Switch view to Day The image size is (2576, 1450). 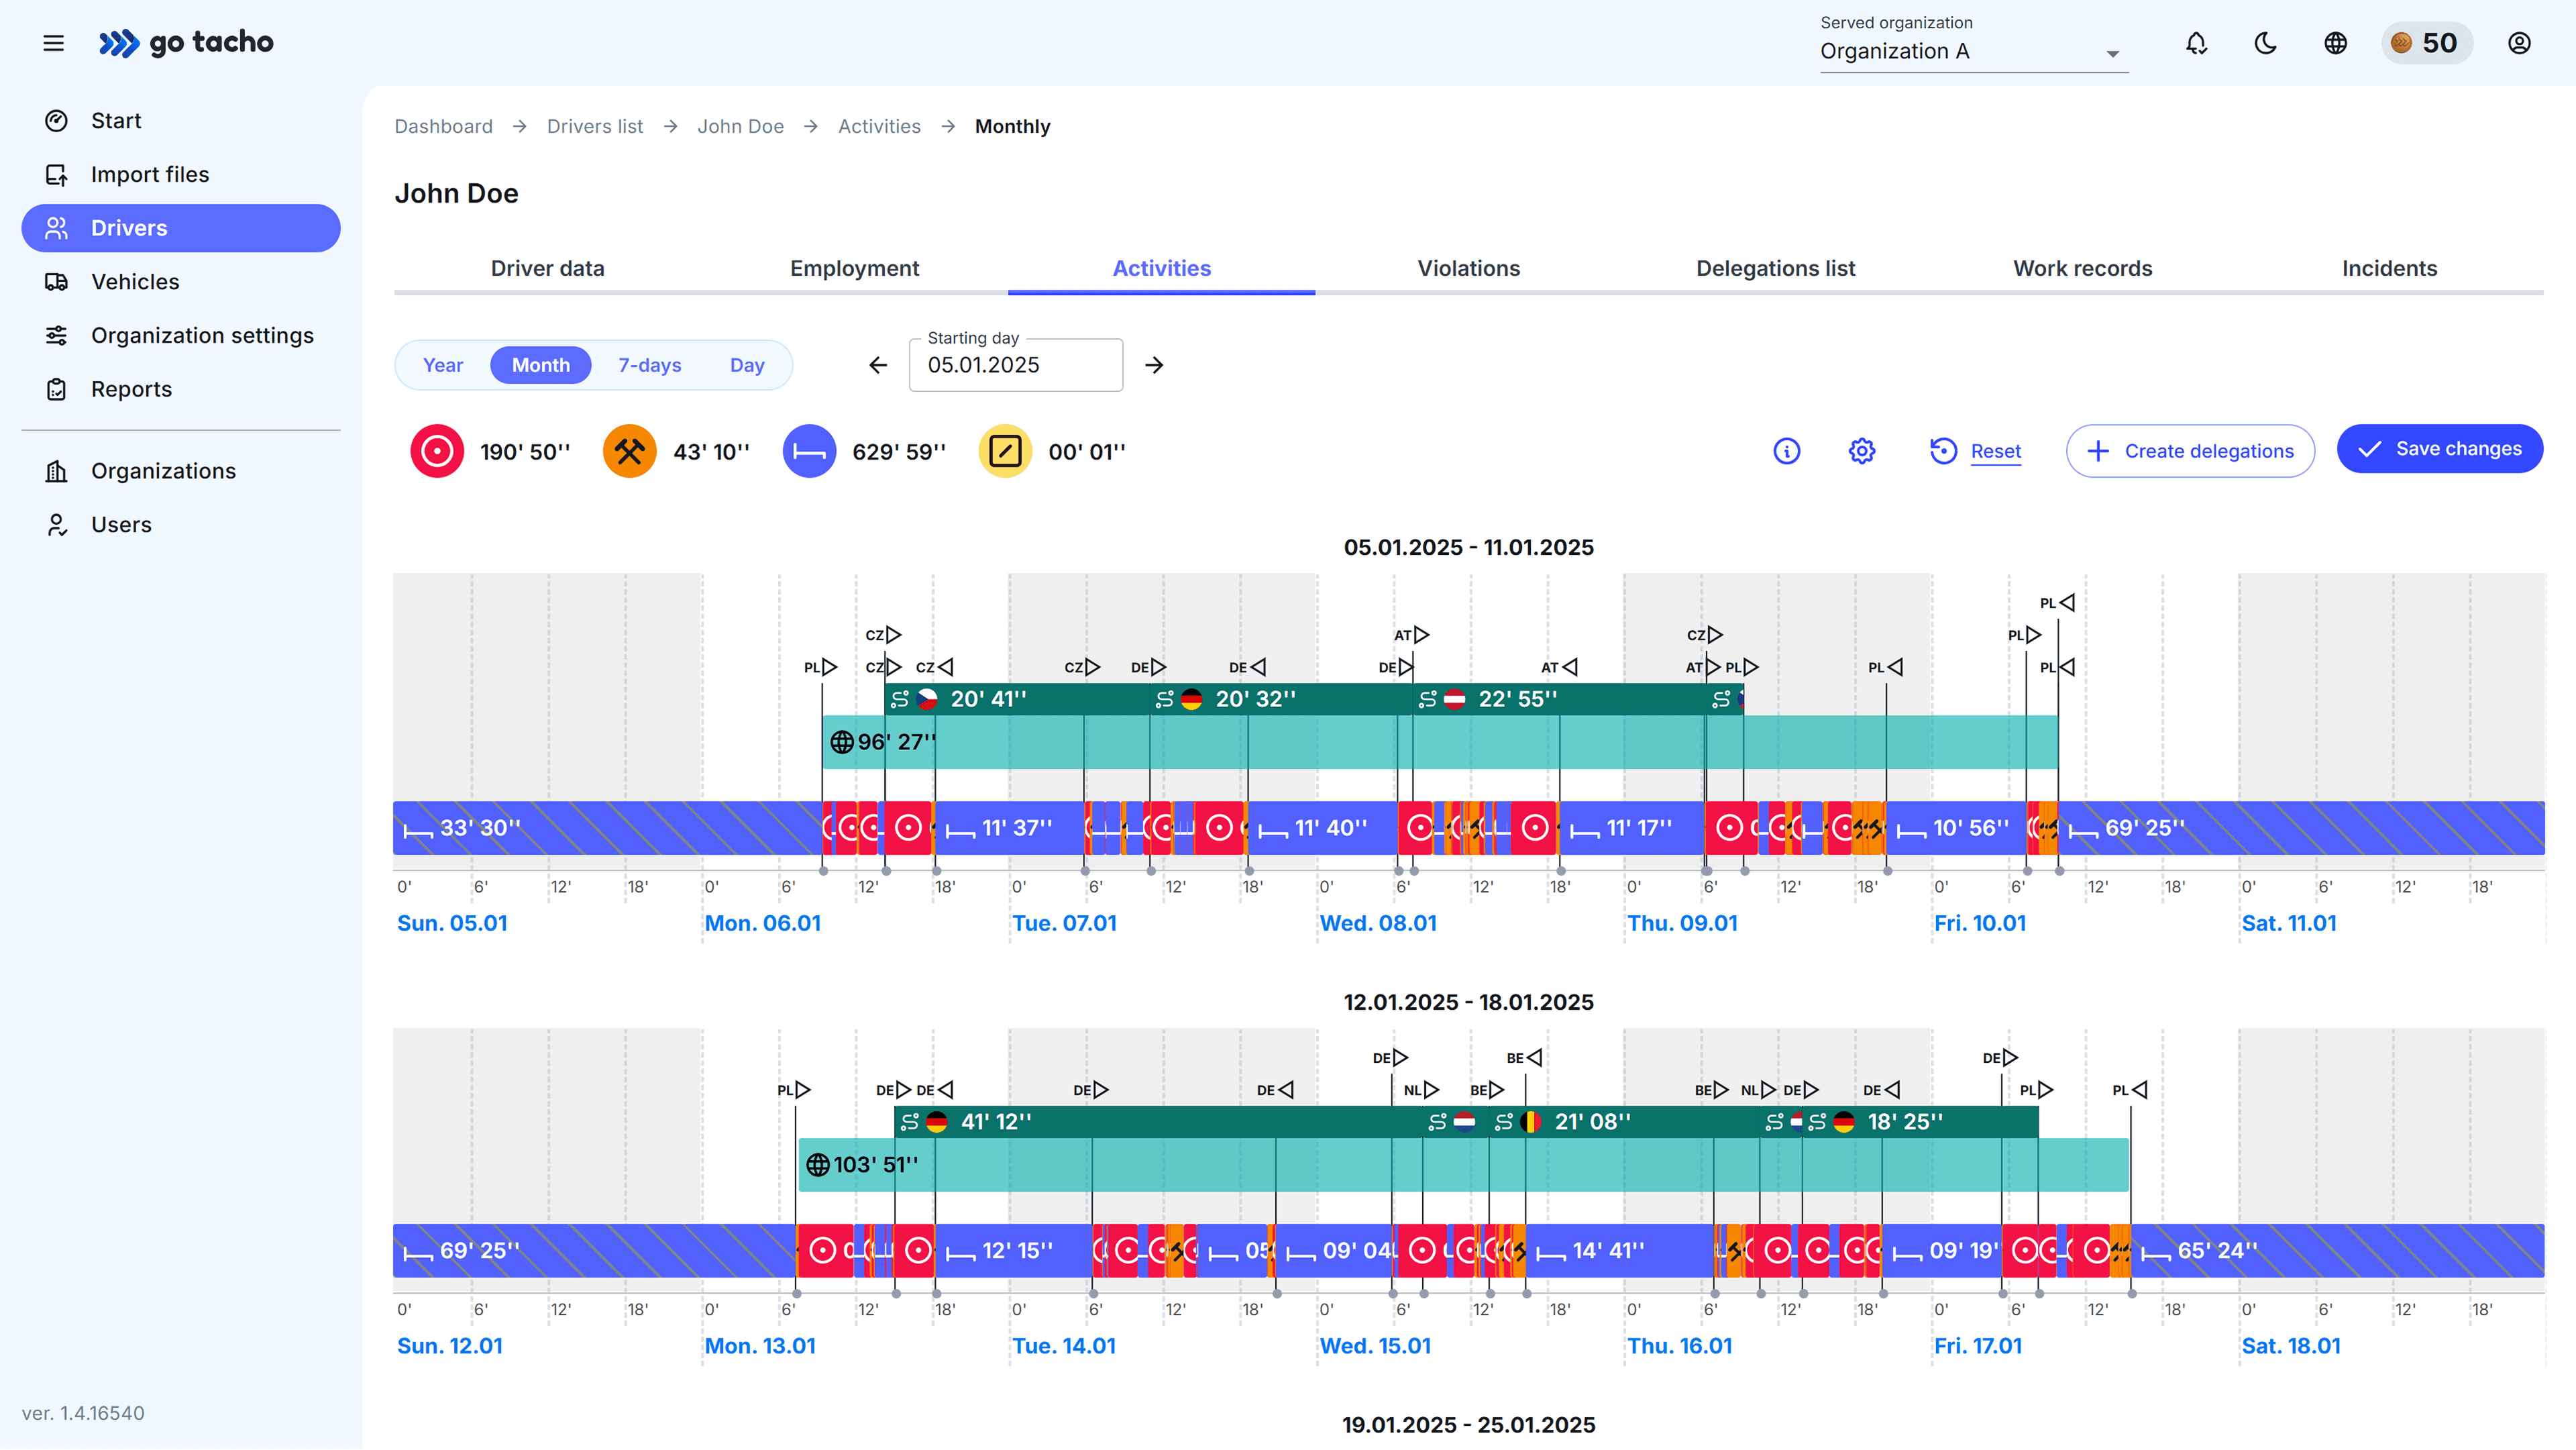coord(746,365)
